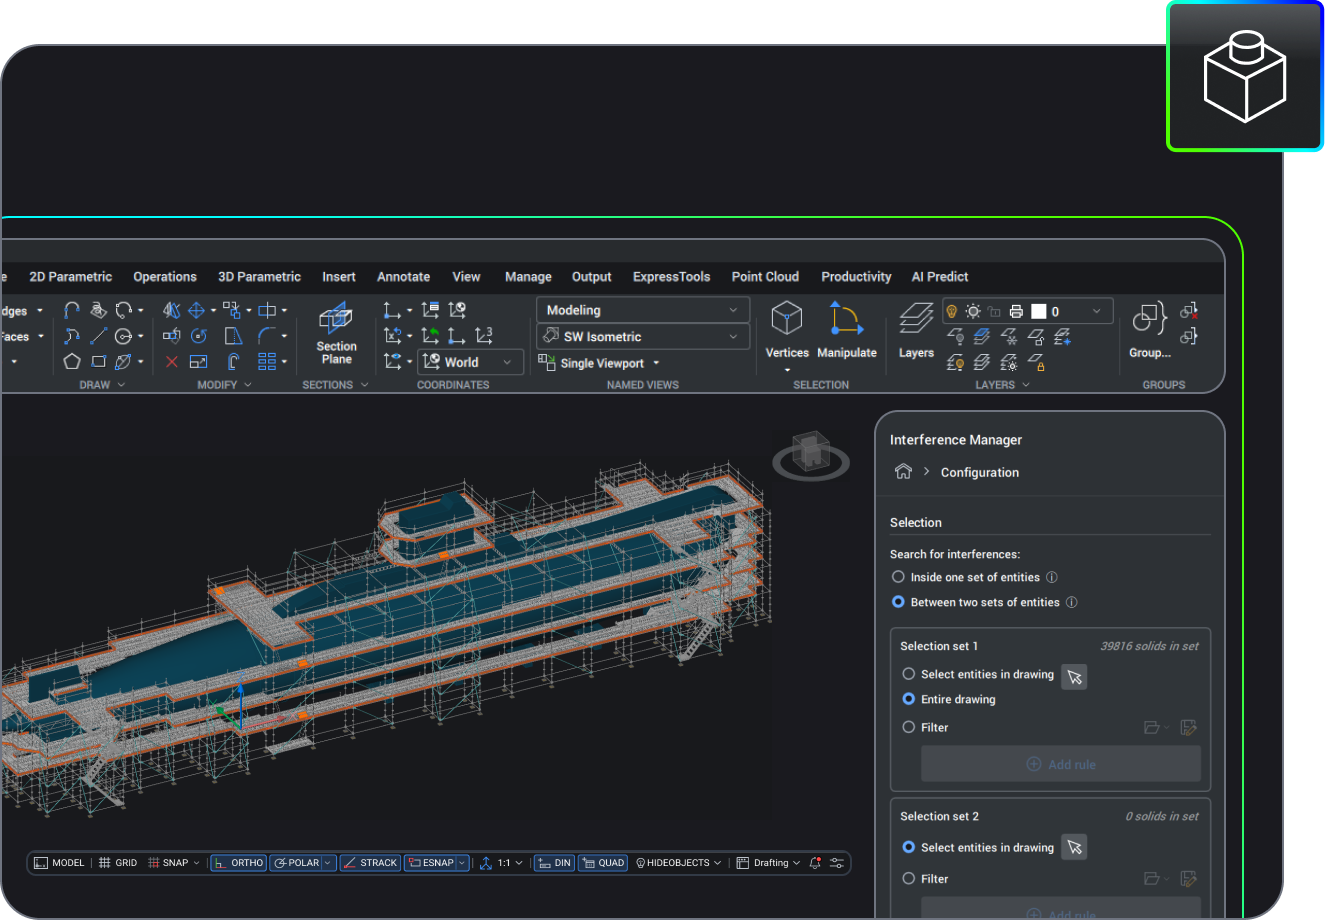Click the Fillet tool icon
1325x920 pixels.
(x=266, y=336)
